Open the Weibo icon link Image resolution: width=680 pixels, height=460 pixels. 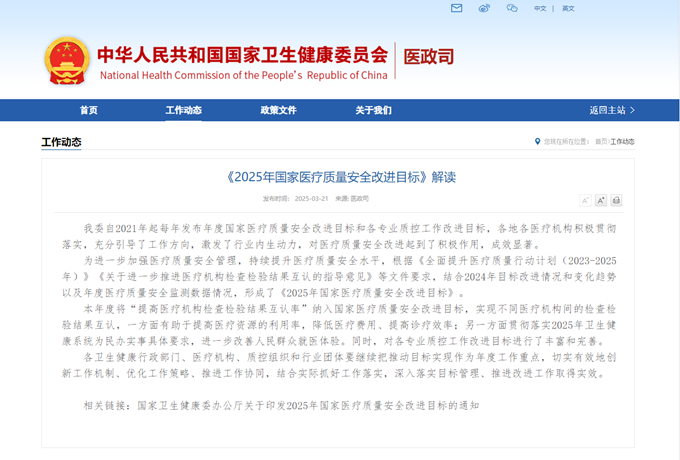pos(484,8)
